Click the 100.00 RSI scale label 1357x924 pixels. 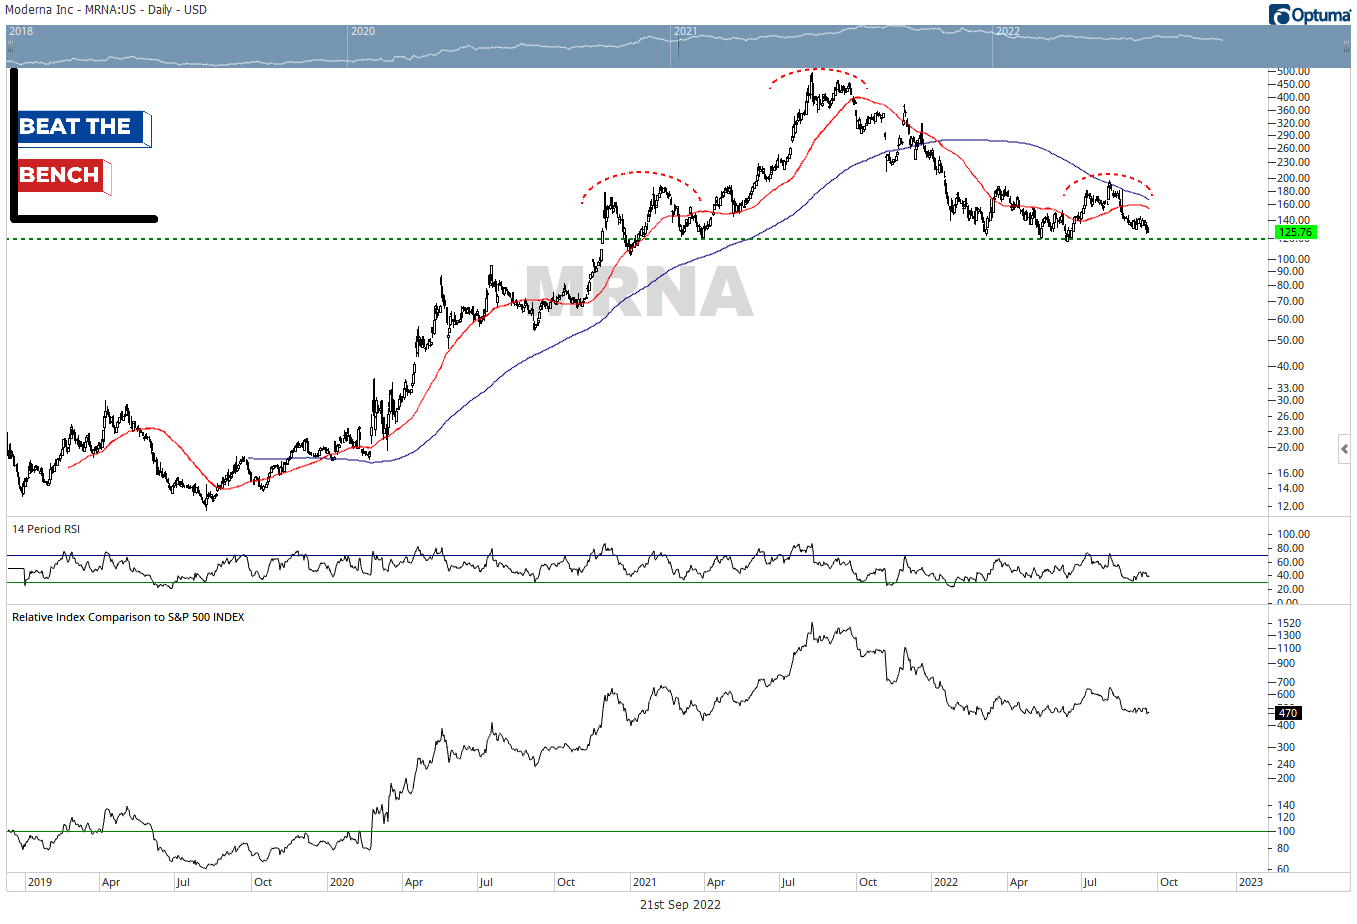tap(1293, 535)
